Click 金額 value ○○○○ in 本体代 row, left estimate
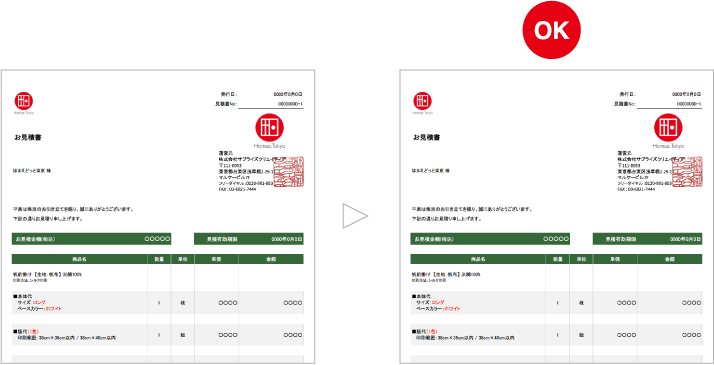The image size is (714, 365). (292, 303)
